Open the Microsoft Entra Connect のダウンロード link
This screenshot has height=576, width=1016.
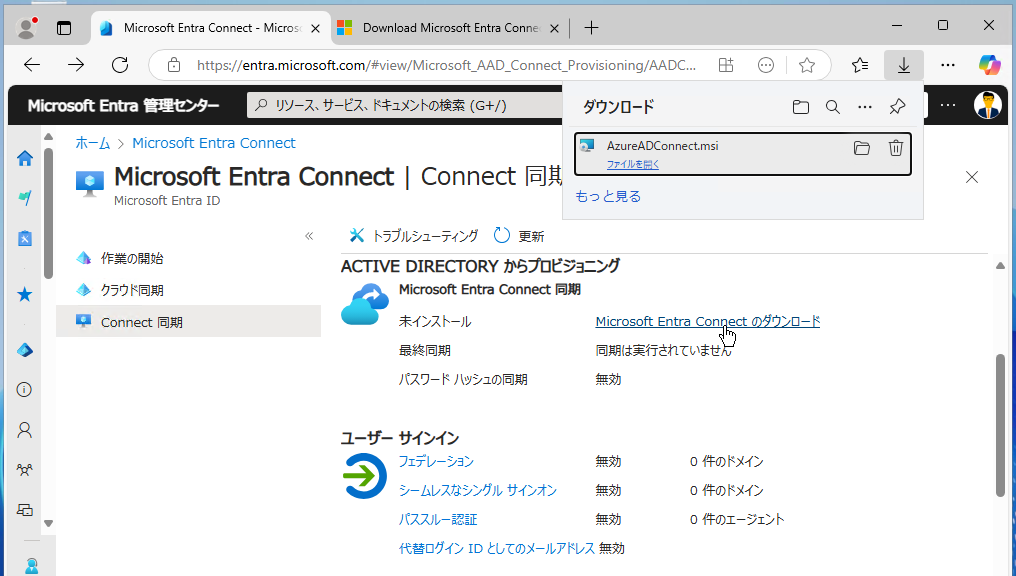[x=707, y=321]
